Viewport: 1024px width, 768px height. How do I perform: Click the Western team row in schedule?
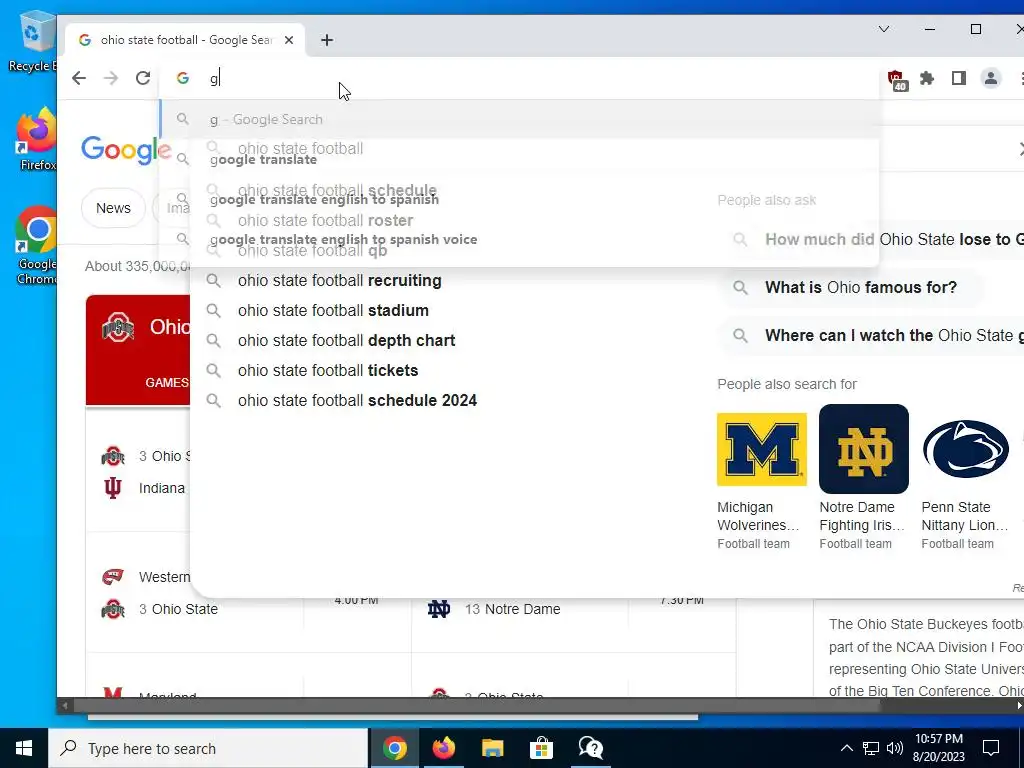pyautogui.click(x=146, y=577)
